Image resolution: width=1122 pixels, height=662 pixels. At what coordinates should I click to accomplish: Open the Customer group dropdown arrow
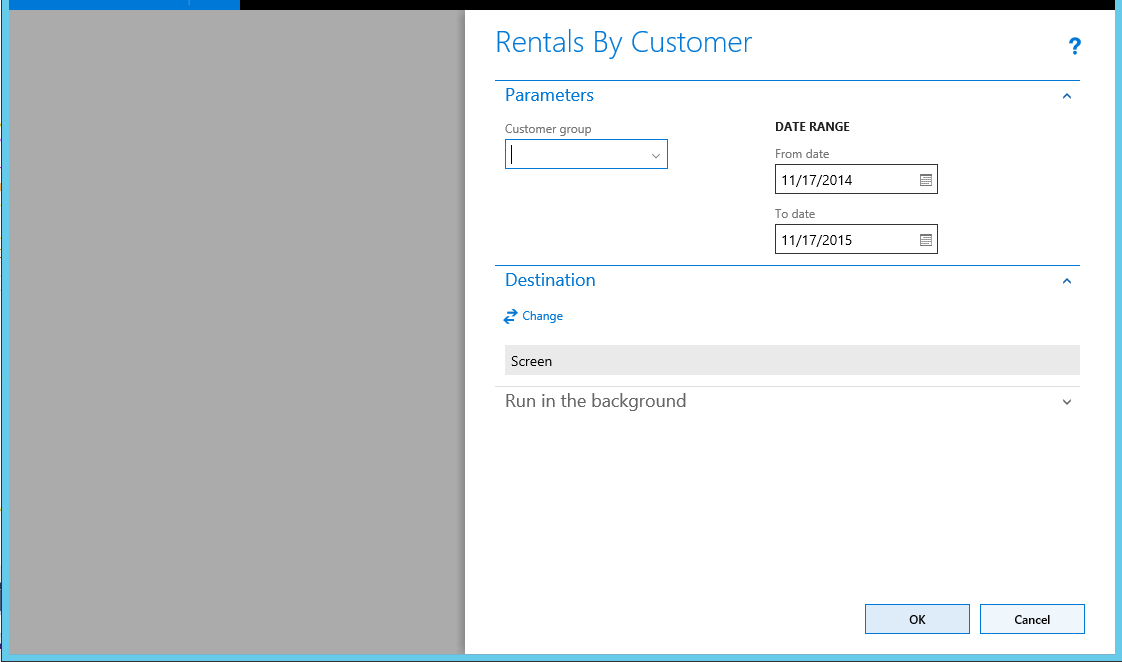tap(655, 155)
